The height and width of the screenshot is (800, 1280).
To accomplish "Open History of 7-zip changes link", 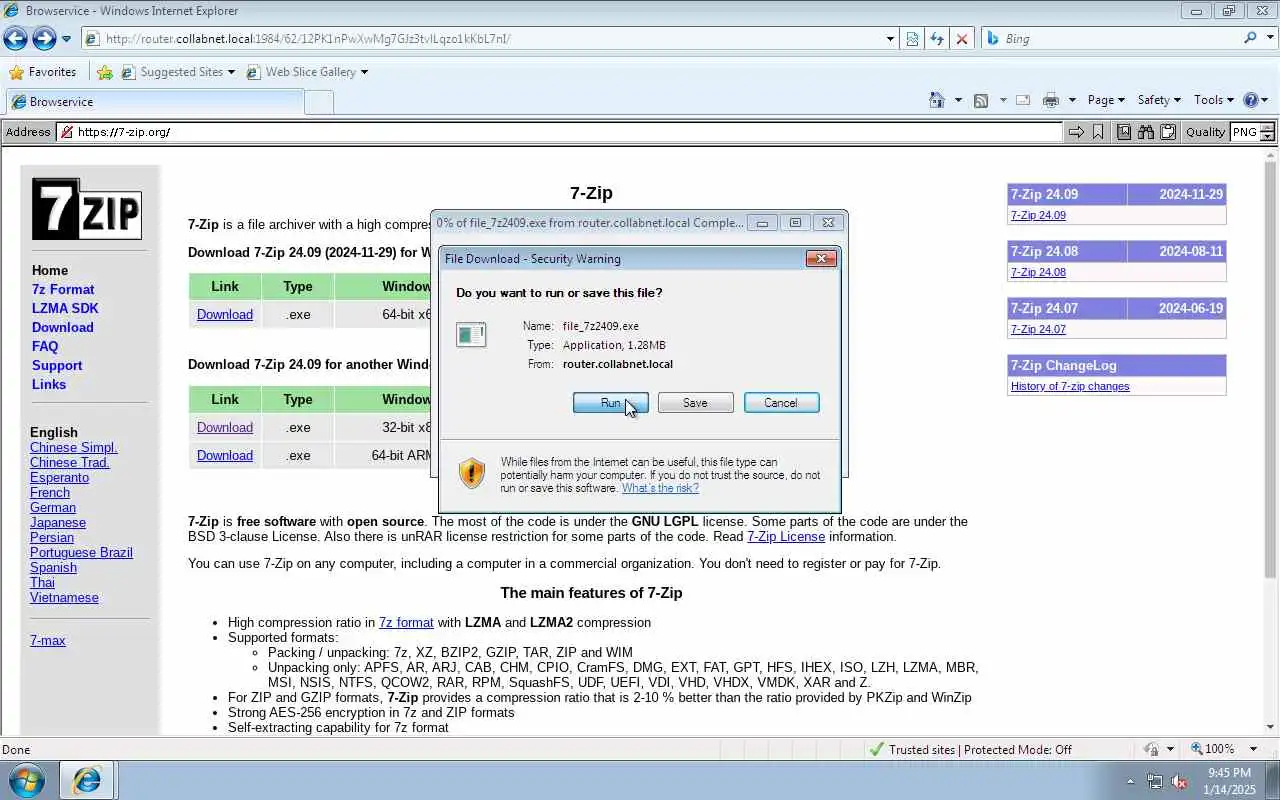I will point(1070,386).
